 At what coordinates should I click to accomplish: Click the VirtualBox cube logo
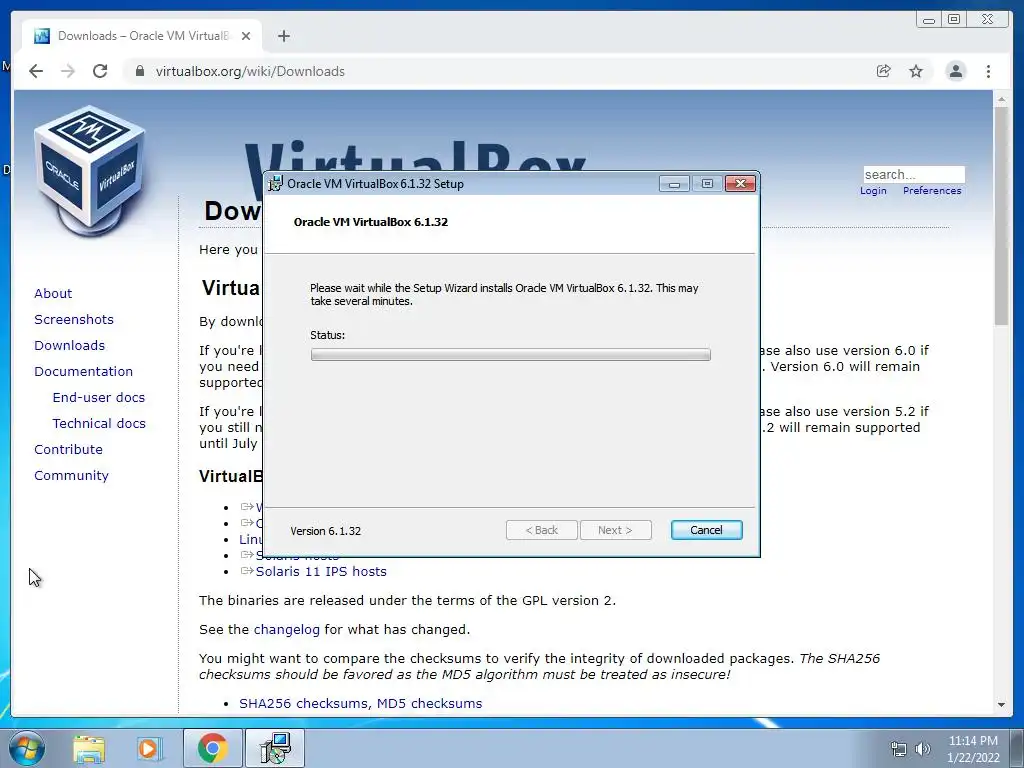(x=89, y=171)
